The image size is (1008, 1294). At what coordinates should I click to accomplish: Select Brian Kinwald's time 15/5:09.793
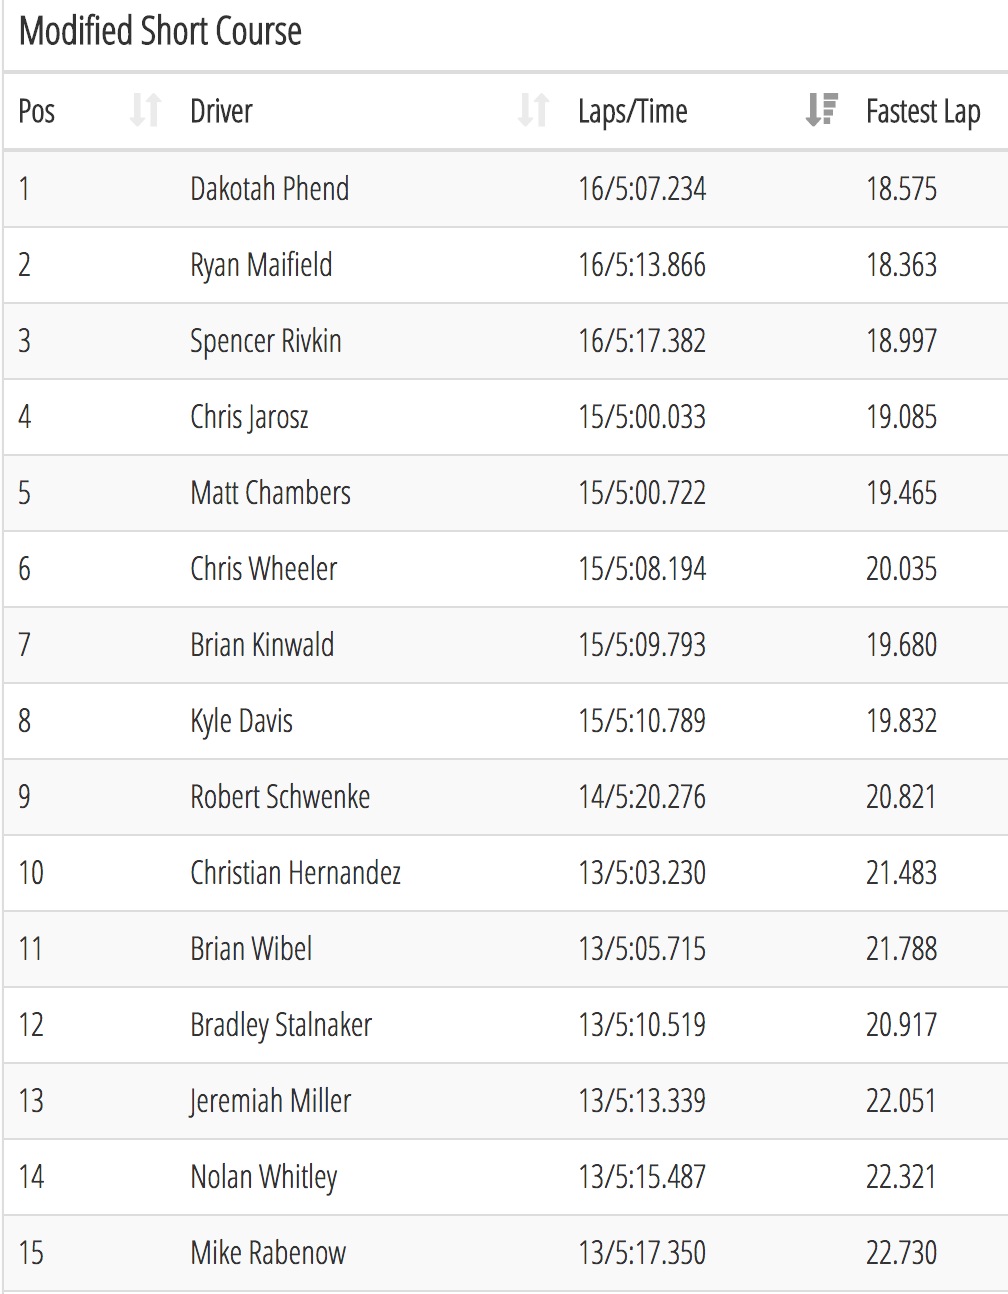[x=642, y=645]
